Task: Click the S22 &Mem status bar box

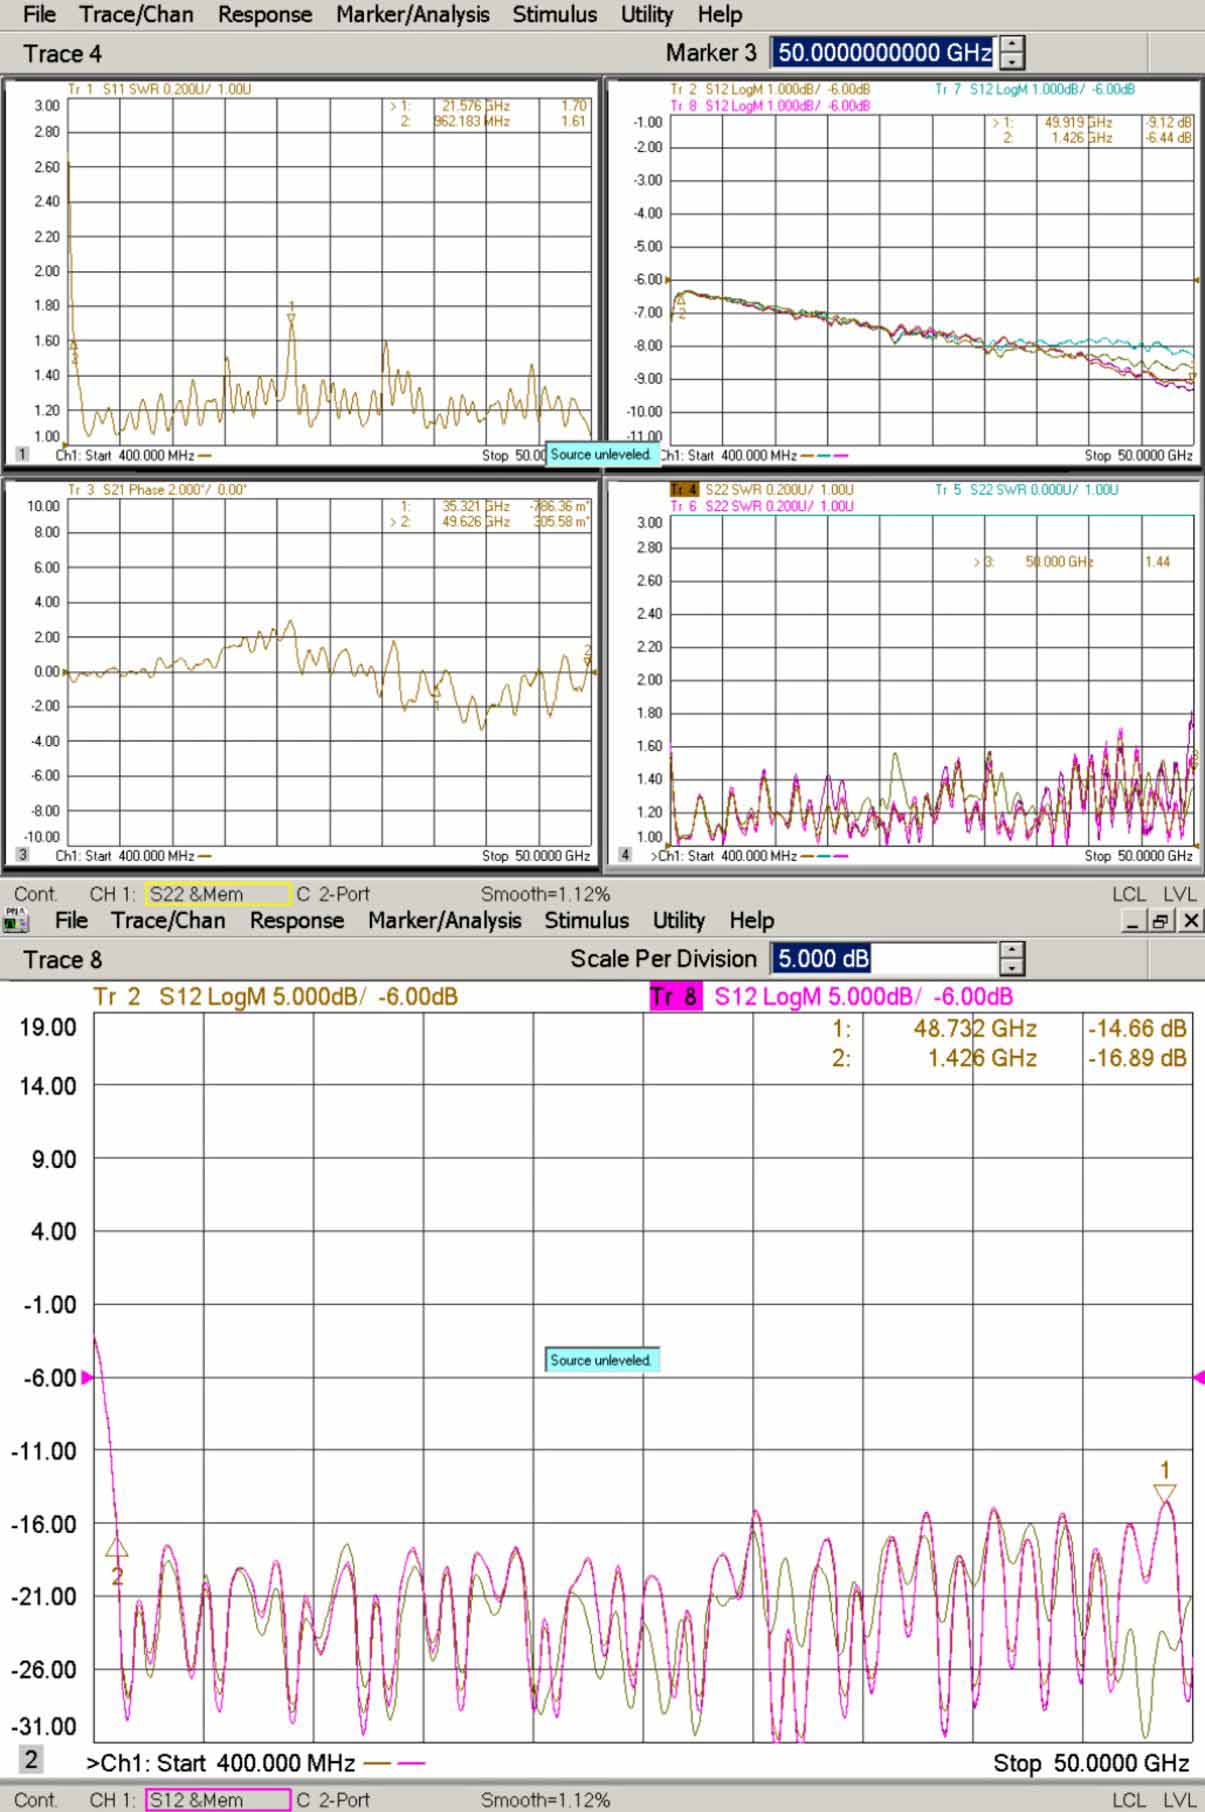Action: [218, 894]
